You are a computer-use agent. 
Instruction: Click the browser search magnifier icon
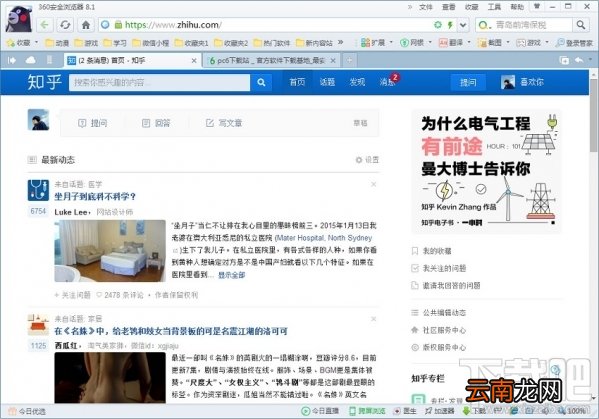[x=581, y=25]
